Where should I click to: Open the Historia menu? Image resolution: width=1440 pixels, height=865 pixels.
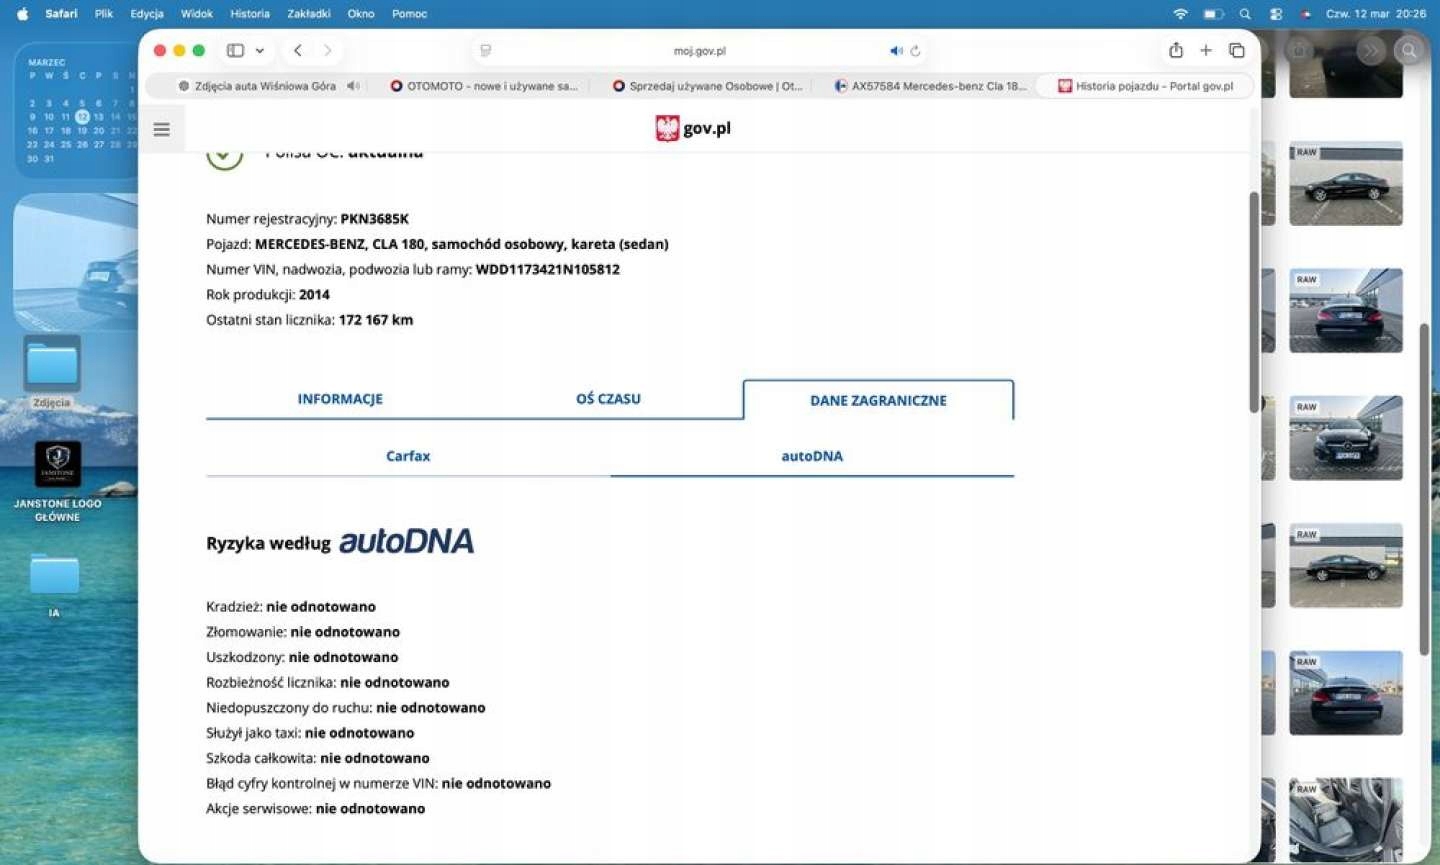(x=250, y=14)
